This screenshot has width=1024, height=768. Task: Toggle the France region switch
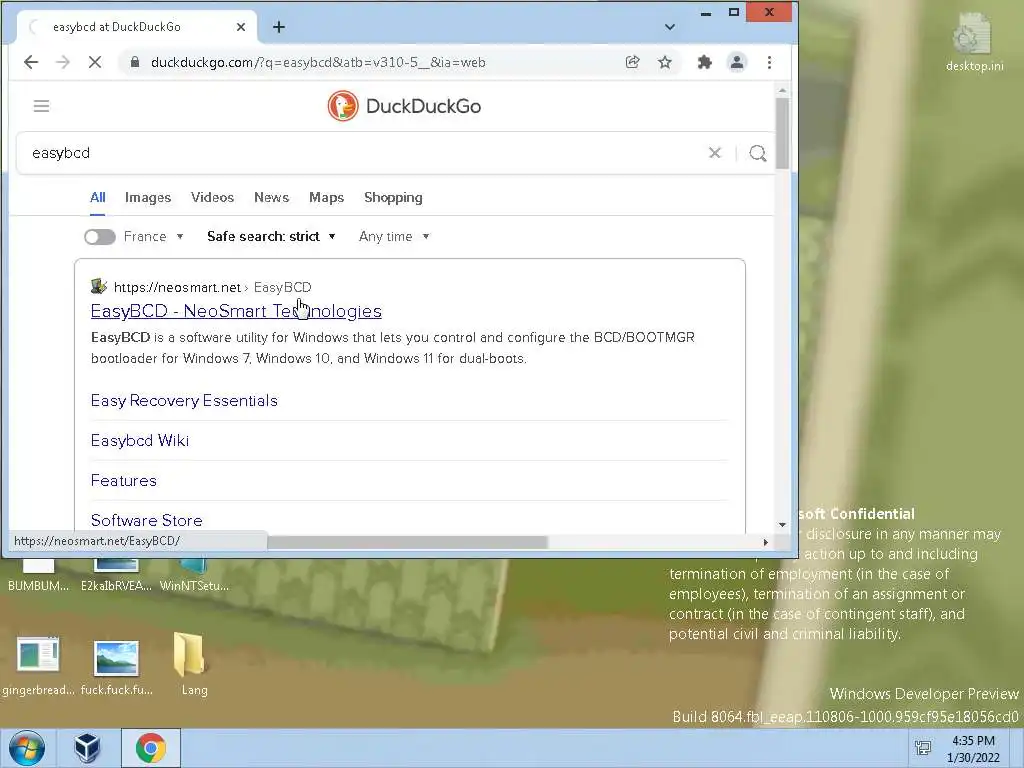coord(100,236)
